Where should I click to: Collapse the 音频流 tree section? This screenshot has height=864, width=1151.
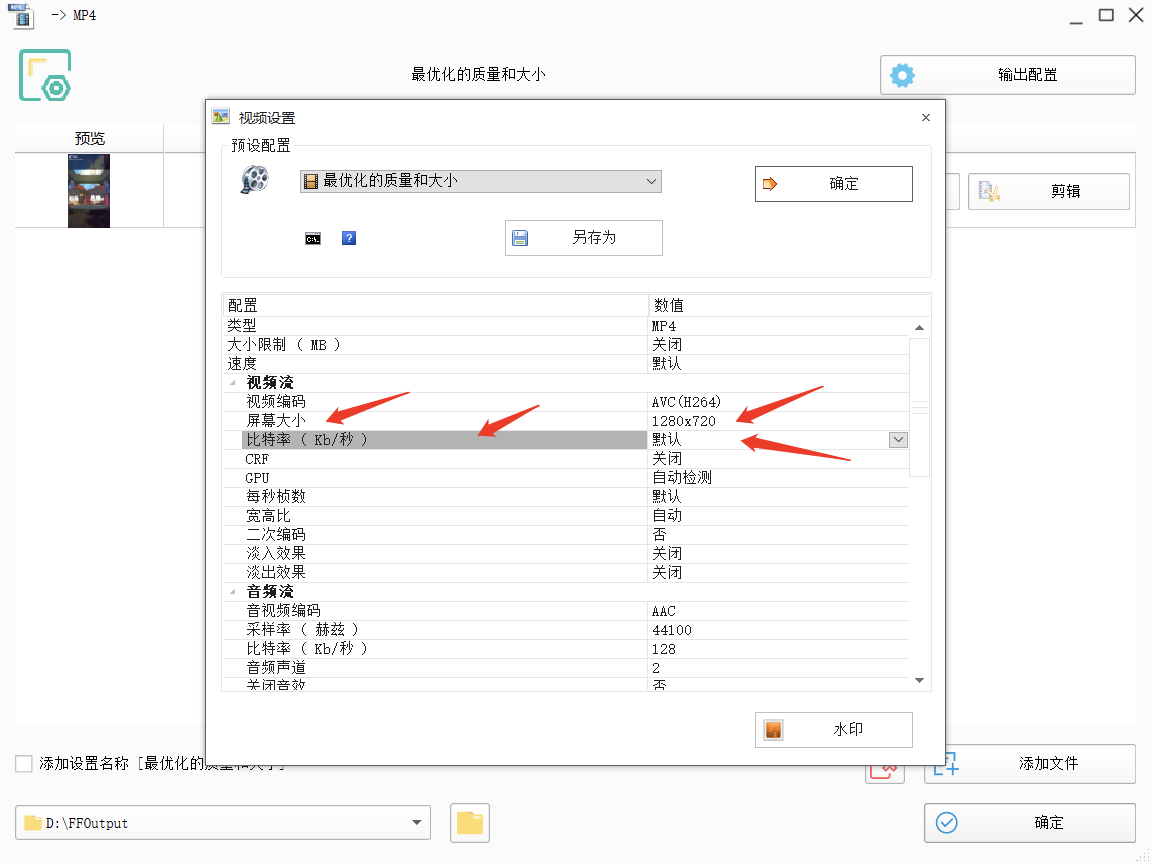(x=233, y=592)
